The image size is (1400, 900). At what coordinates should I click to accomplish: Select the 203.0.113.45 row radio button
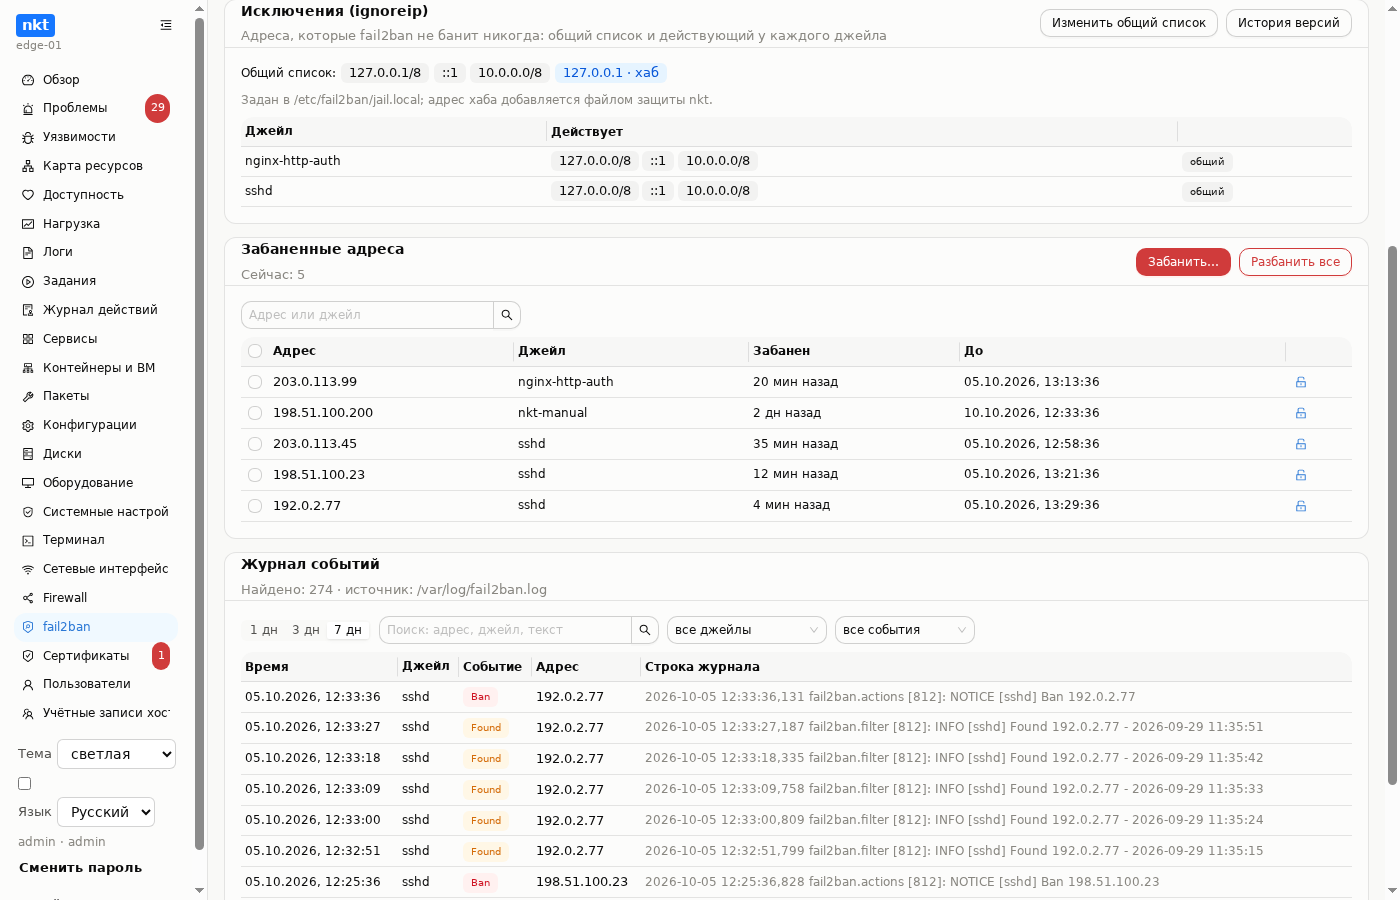pyautogui.click(x=255, y=444)
